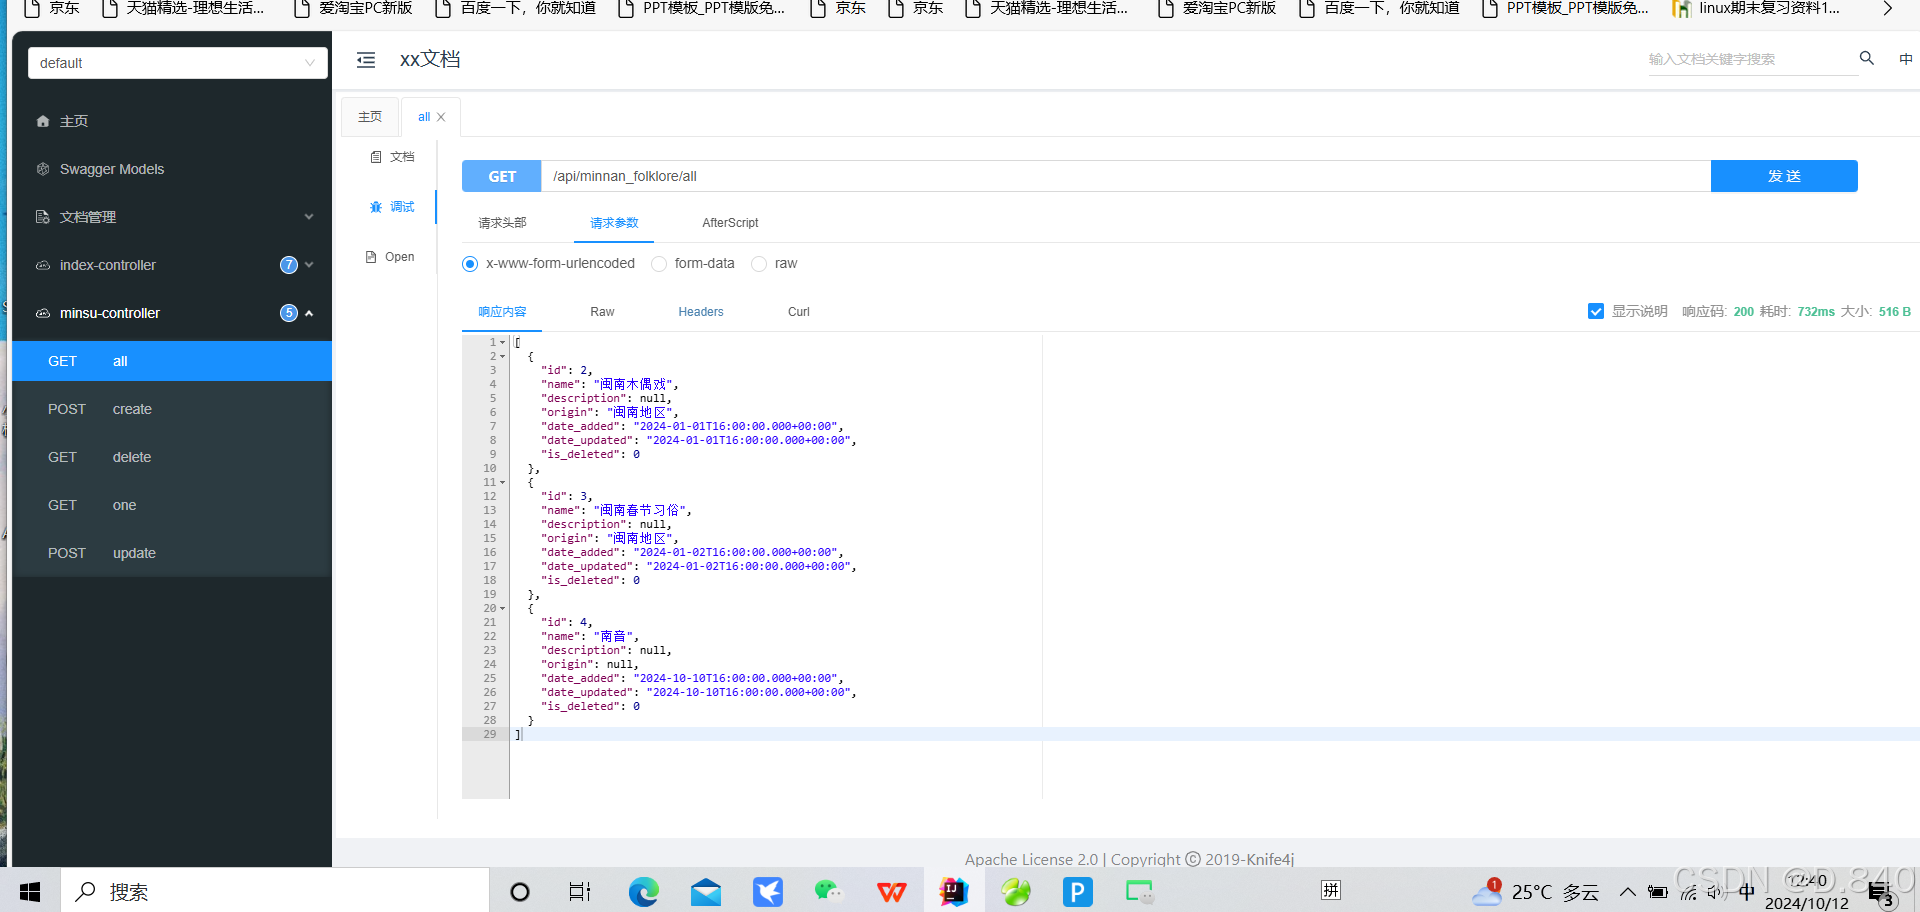This screenshot has width=1920, height=912.
Task: Open the AfterScript tab
Action: pyautogui.click(x=730, y=222)
